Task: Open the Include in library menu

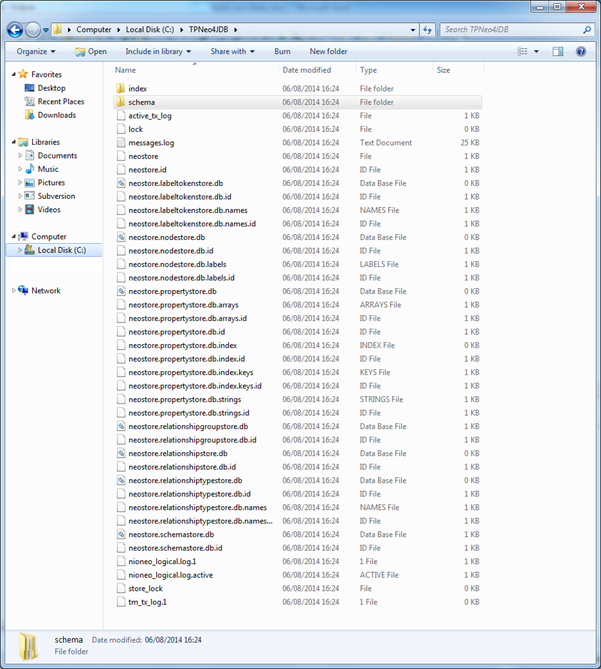Action: pos(158,52)
